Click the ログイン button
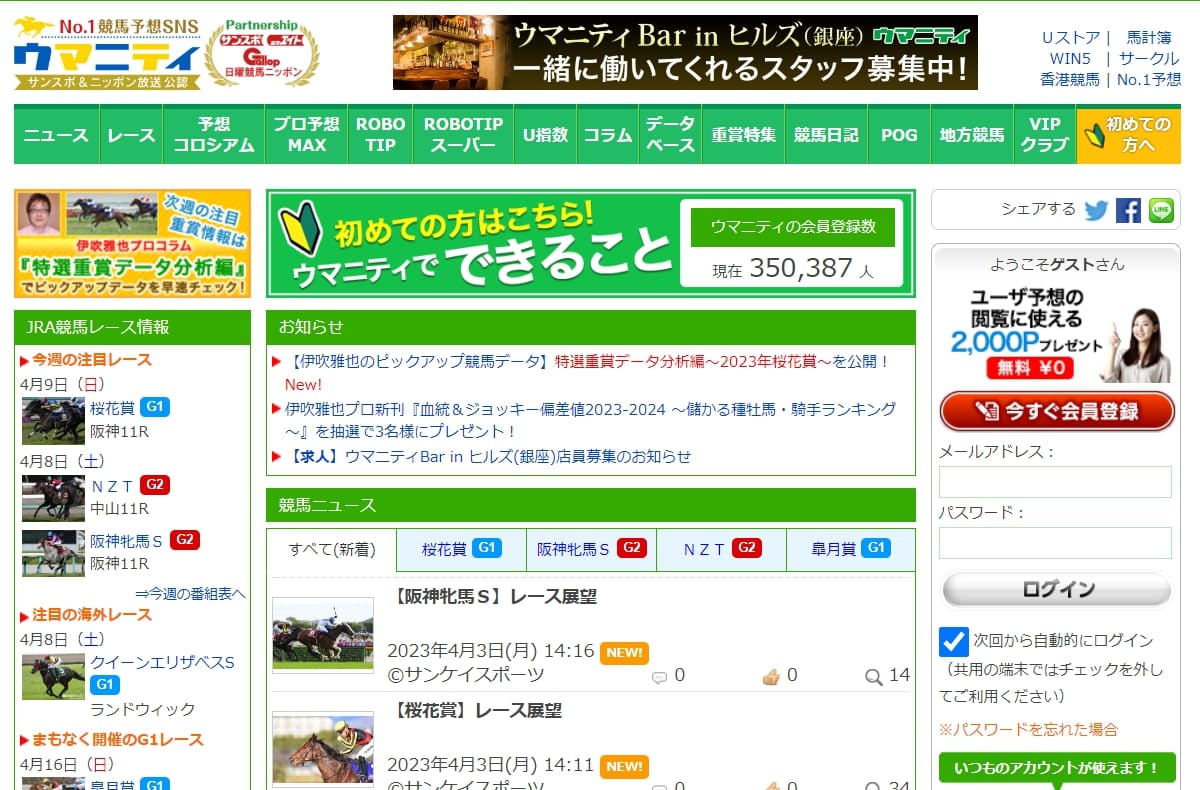The image size is (1200, 790). click(x=1057, y=589)
